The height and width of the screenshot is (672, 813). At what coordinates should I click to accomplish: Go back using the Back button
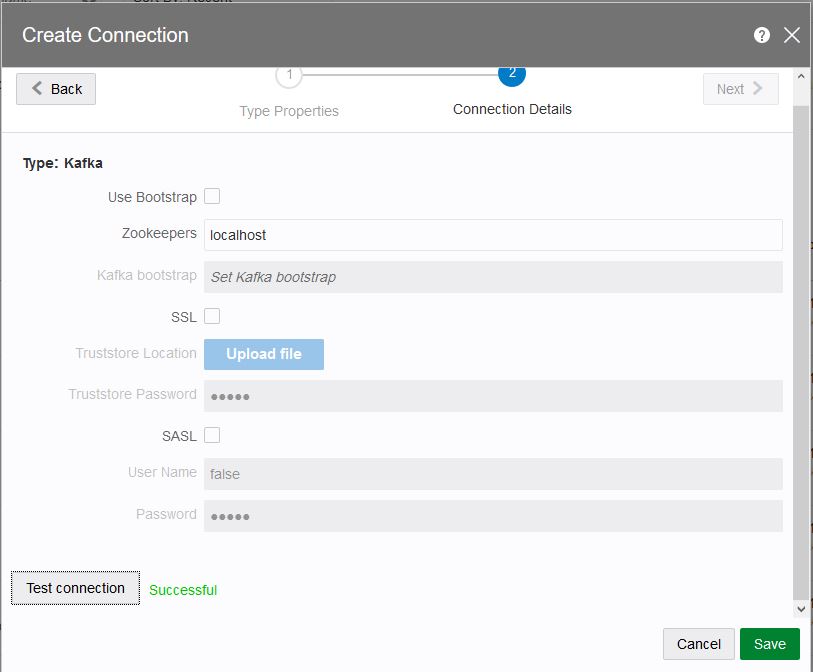56,89
